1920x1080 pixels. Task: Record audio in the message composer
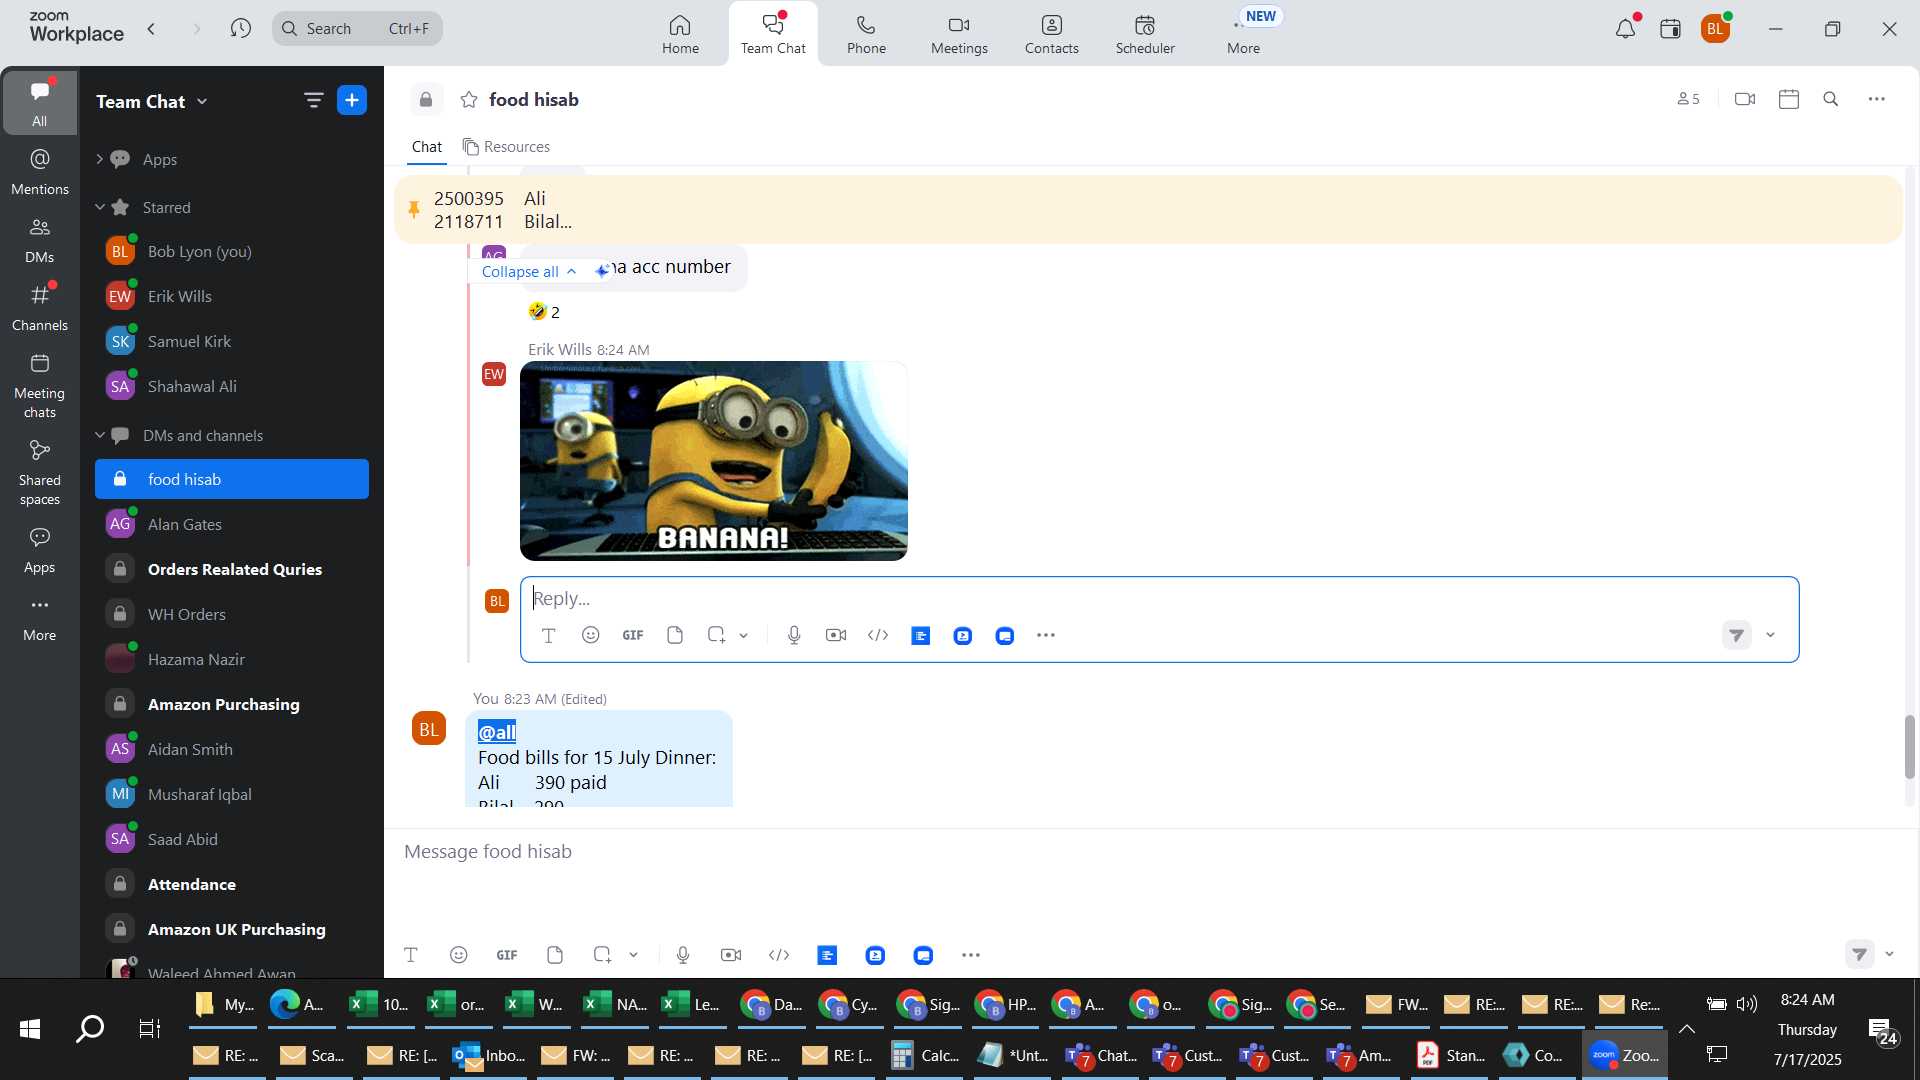click(683, 956)
